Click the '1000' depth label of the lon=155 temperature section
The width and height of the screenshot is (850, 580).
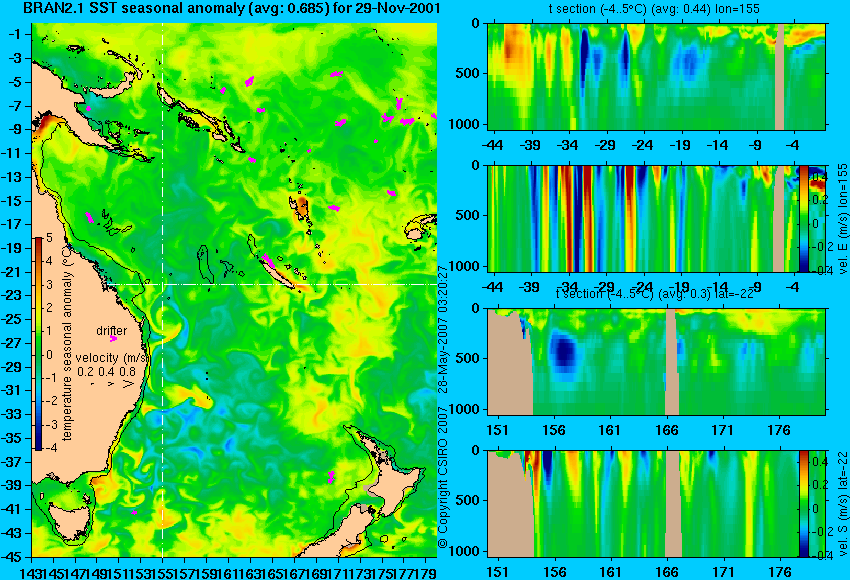tap(467, 125)
